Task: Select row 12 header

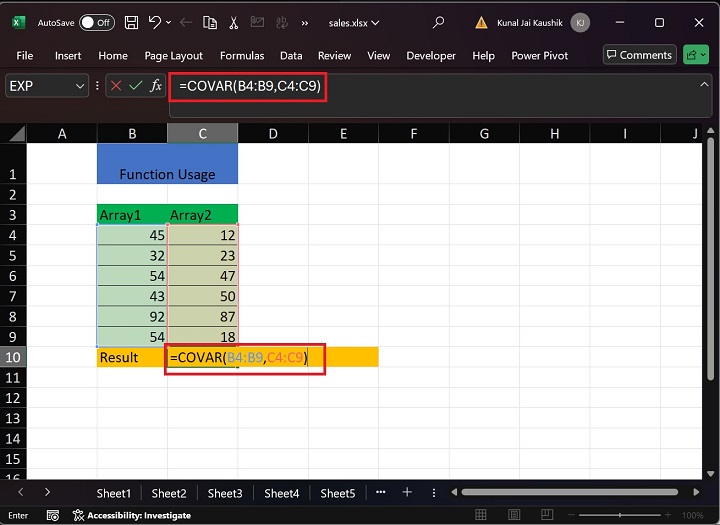Action: [13, 398]
